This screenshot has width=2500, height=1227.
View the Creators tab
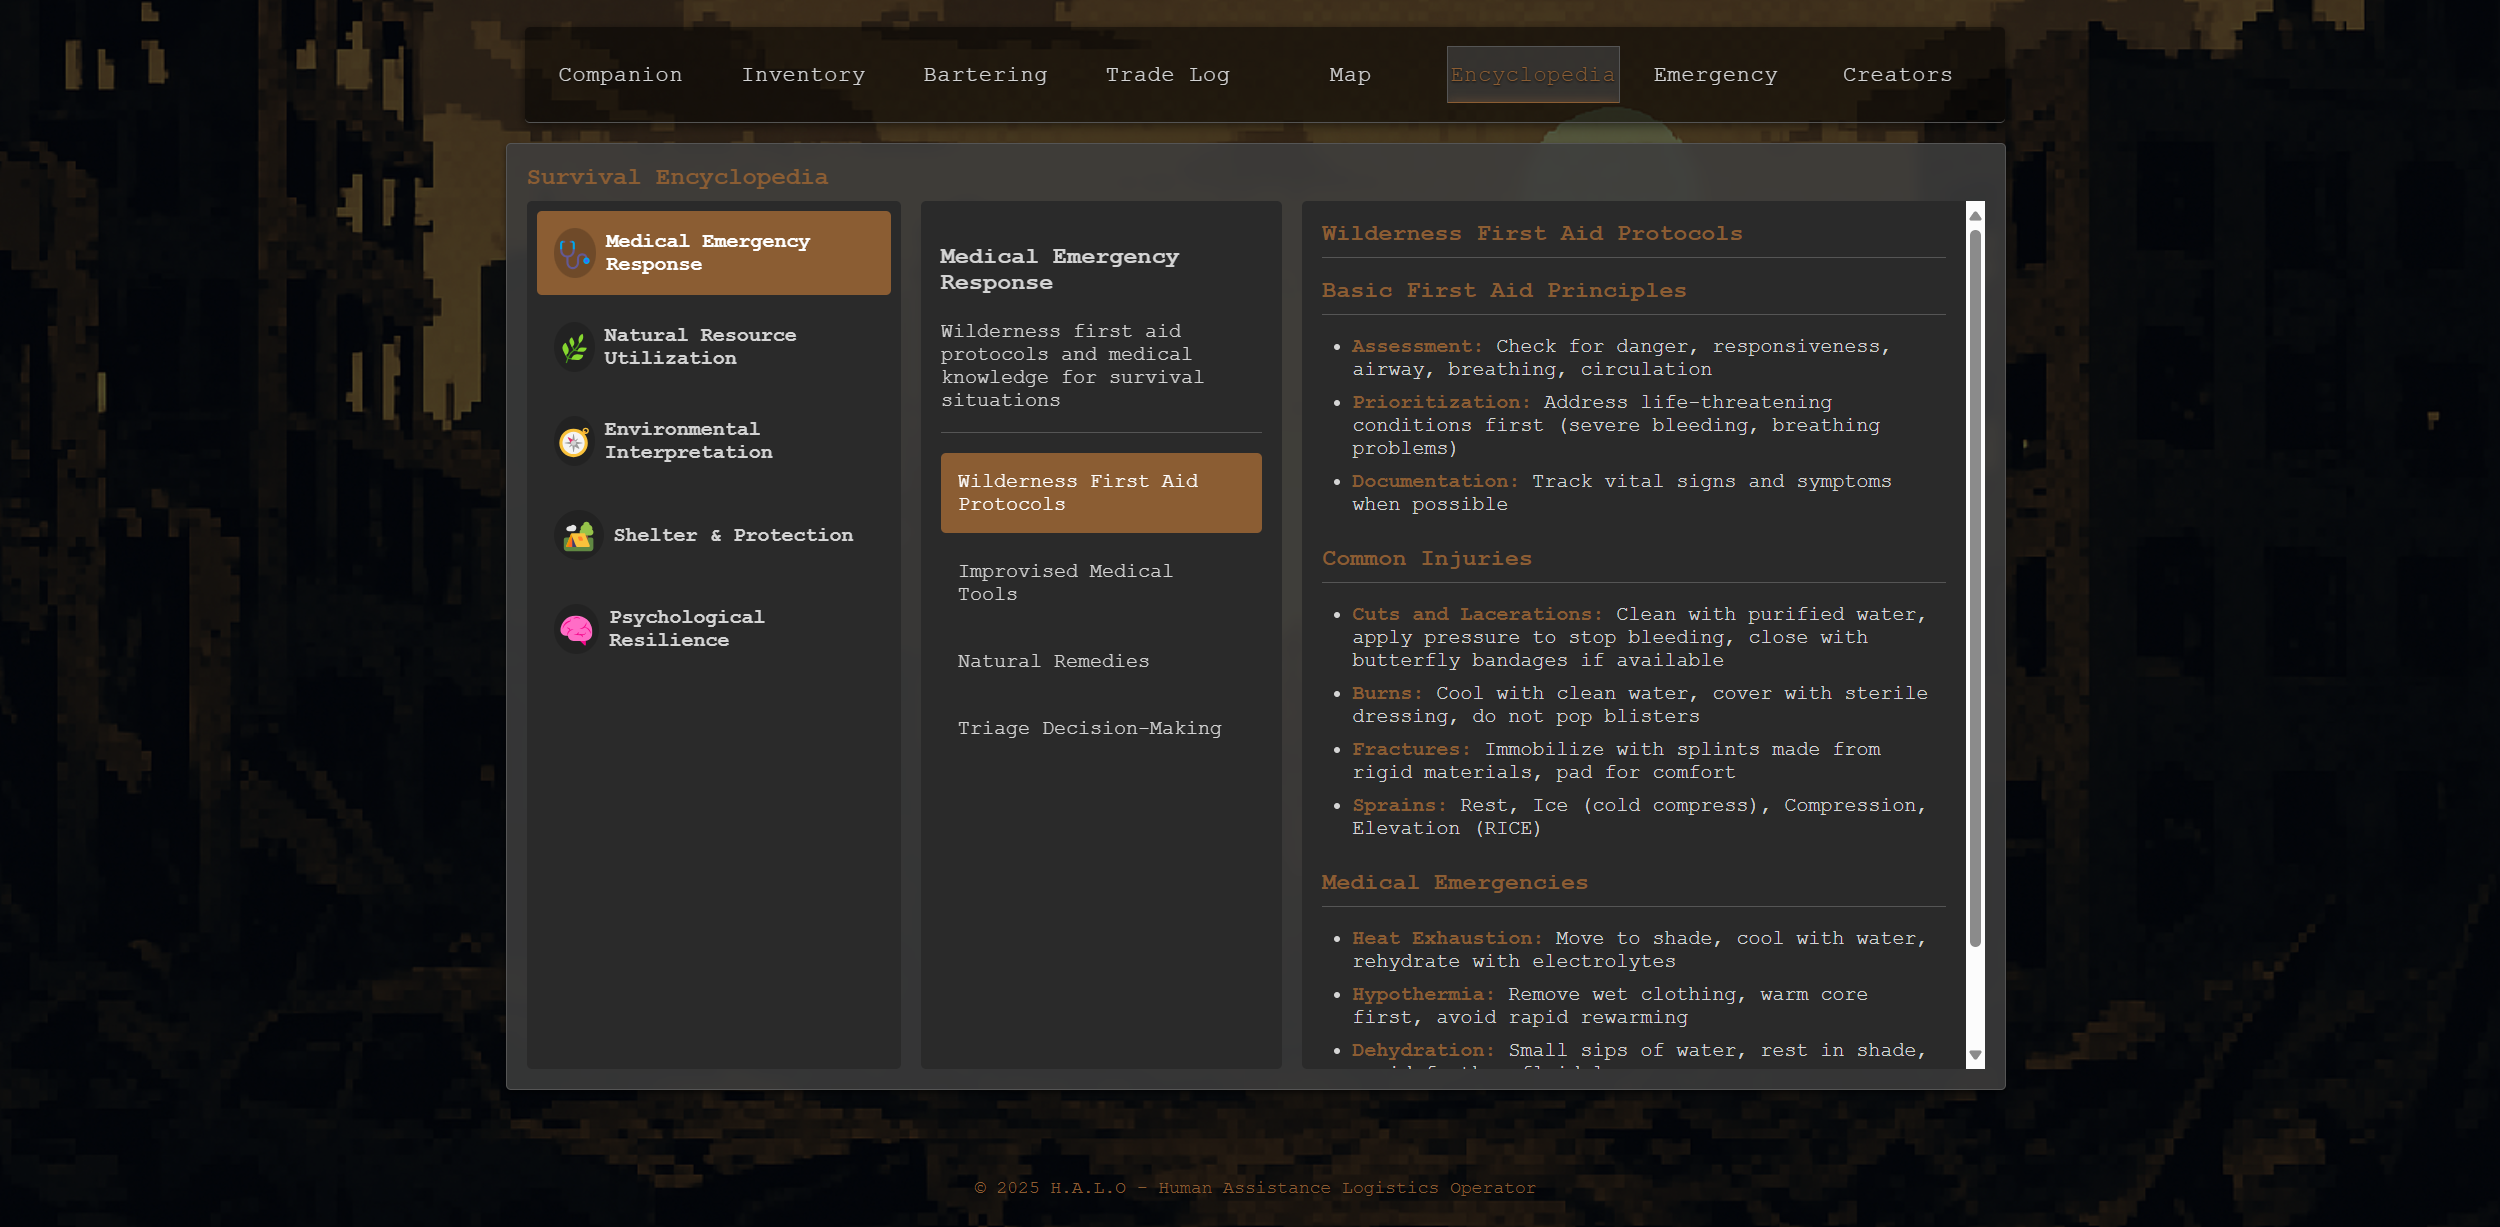1897,75
